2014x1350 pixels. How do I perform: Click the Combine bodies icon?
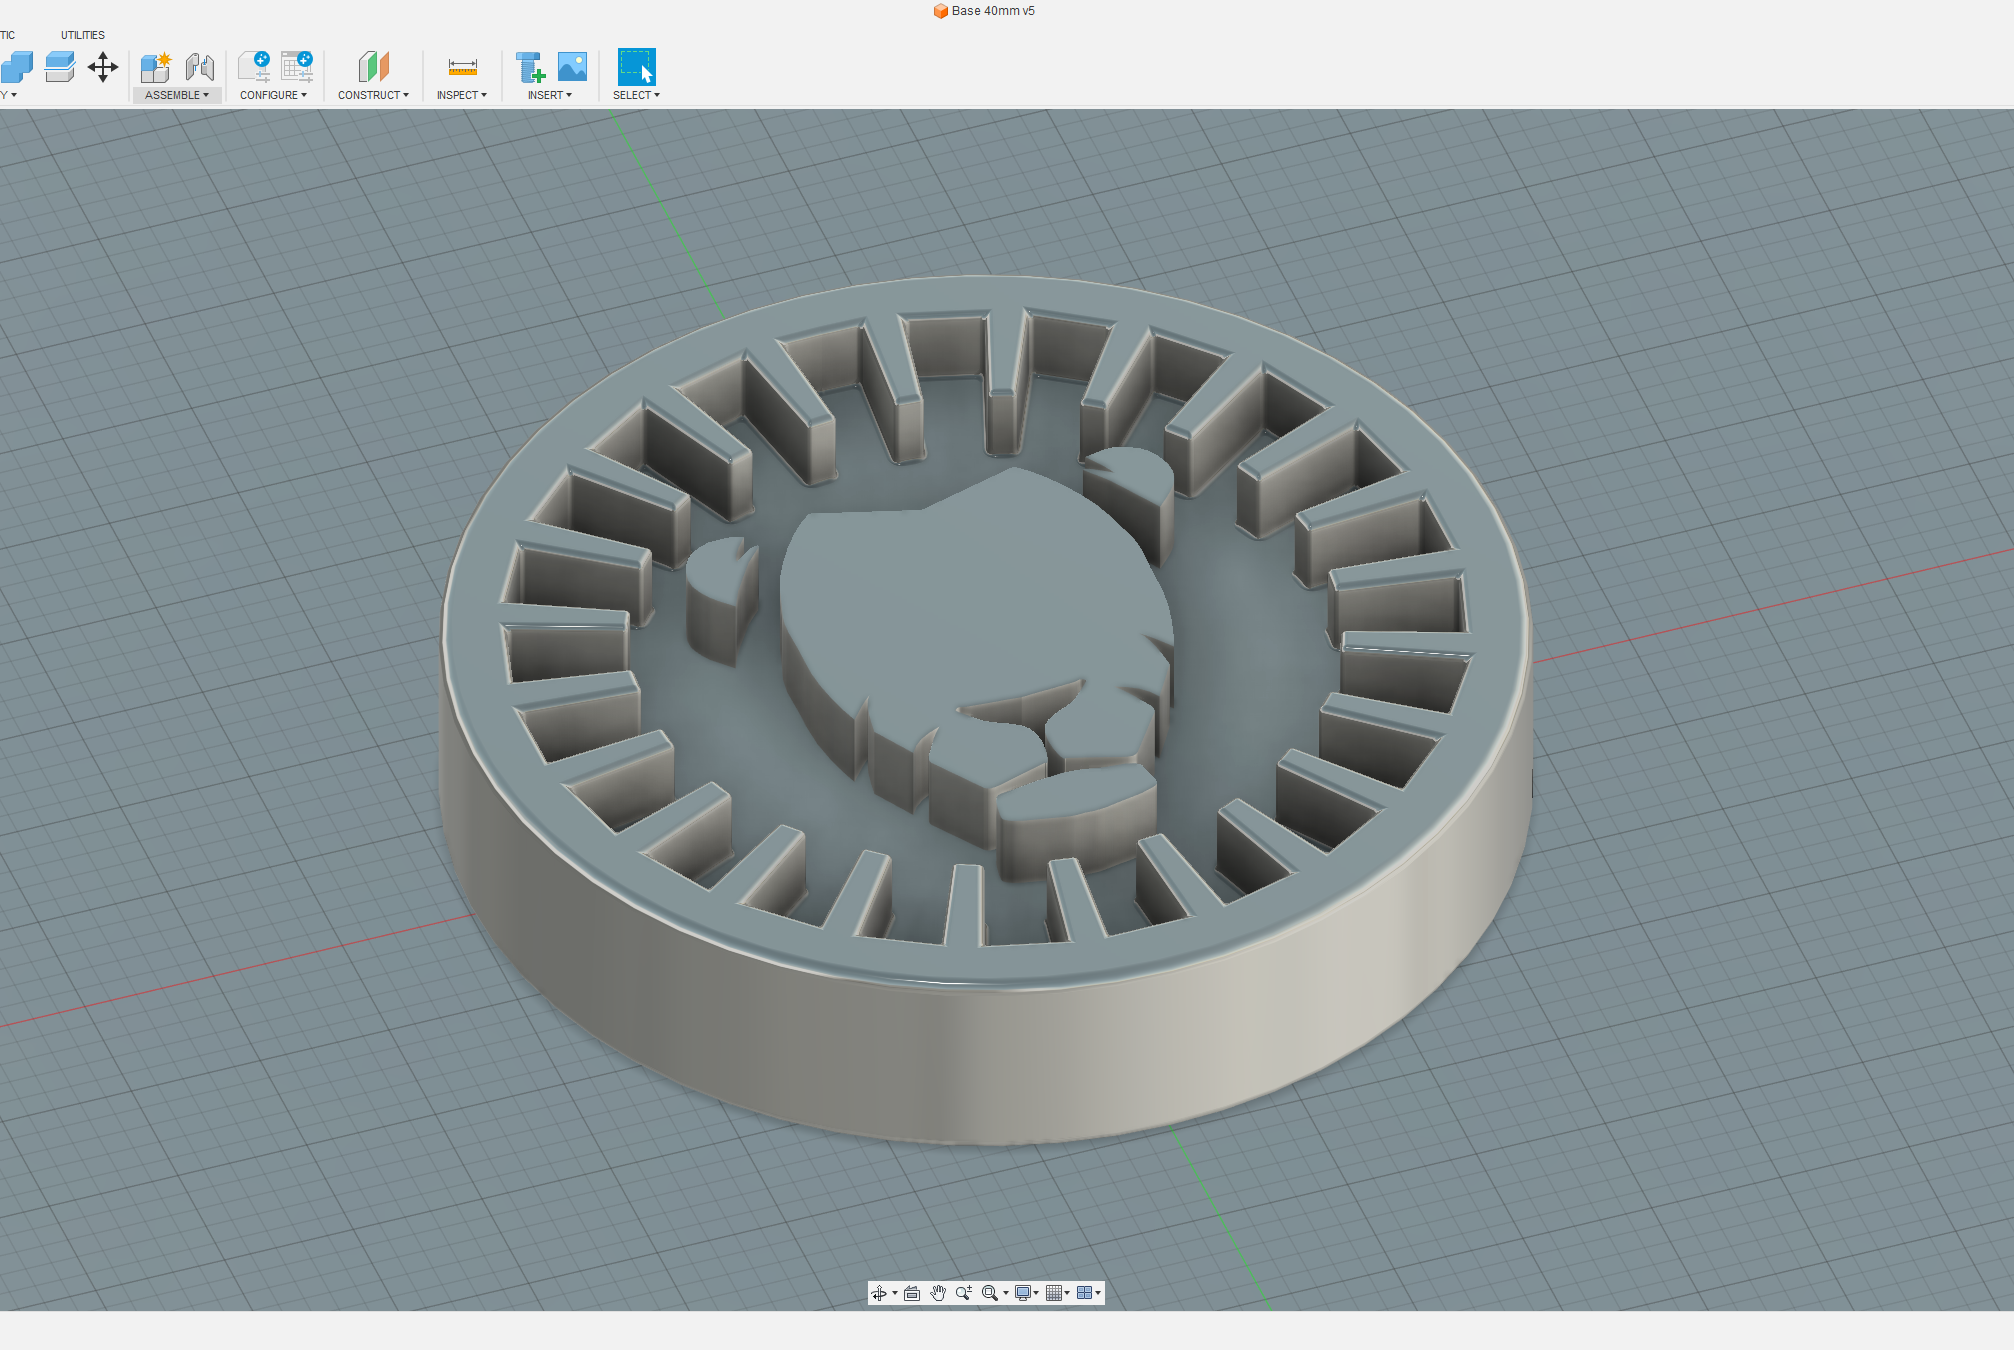pyautogui.click(x=17, y=67)
